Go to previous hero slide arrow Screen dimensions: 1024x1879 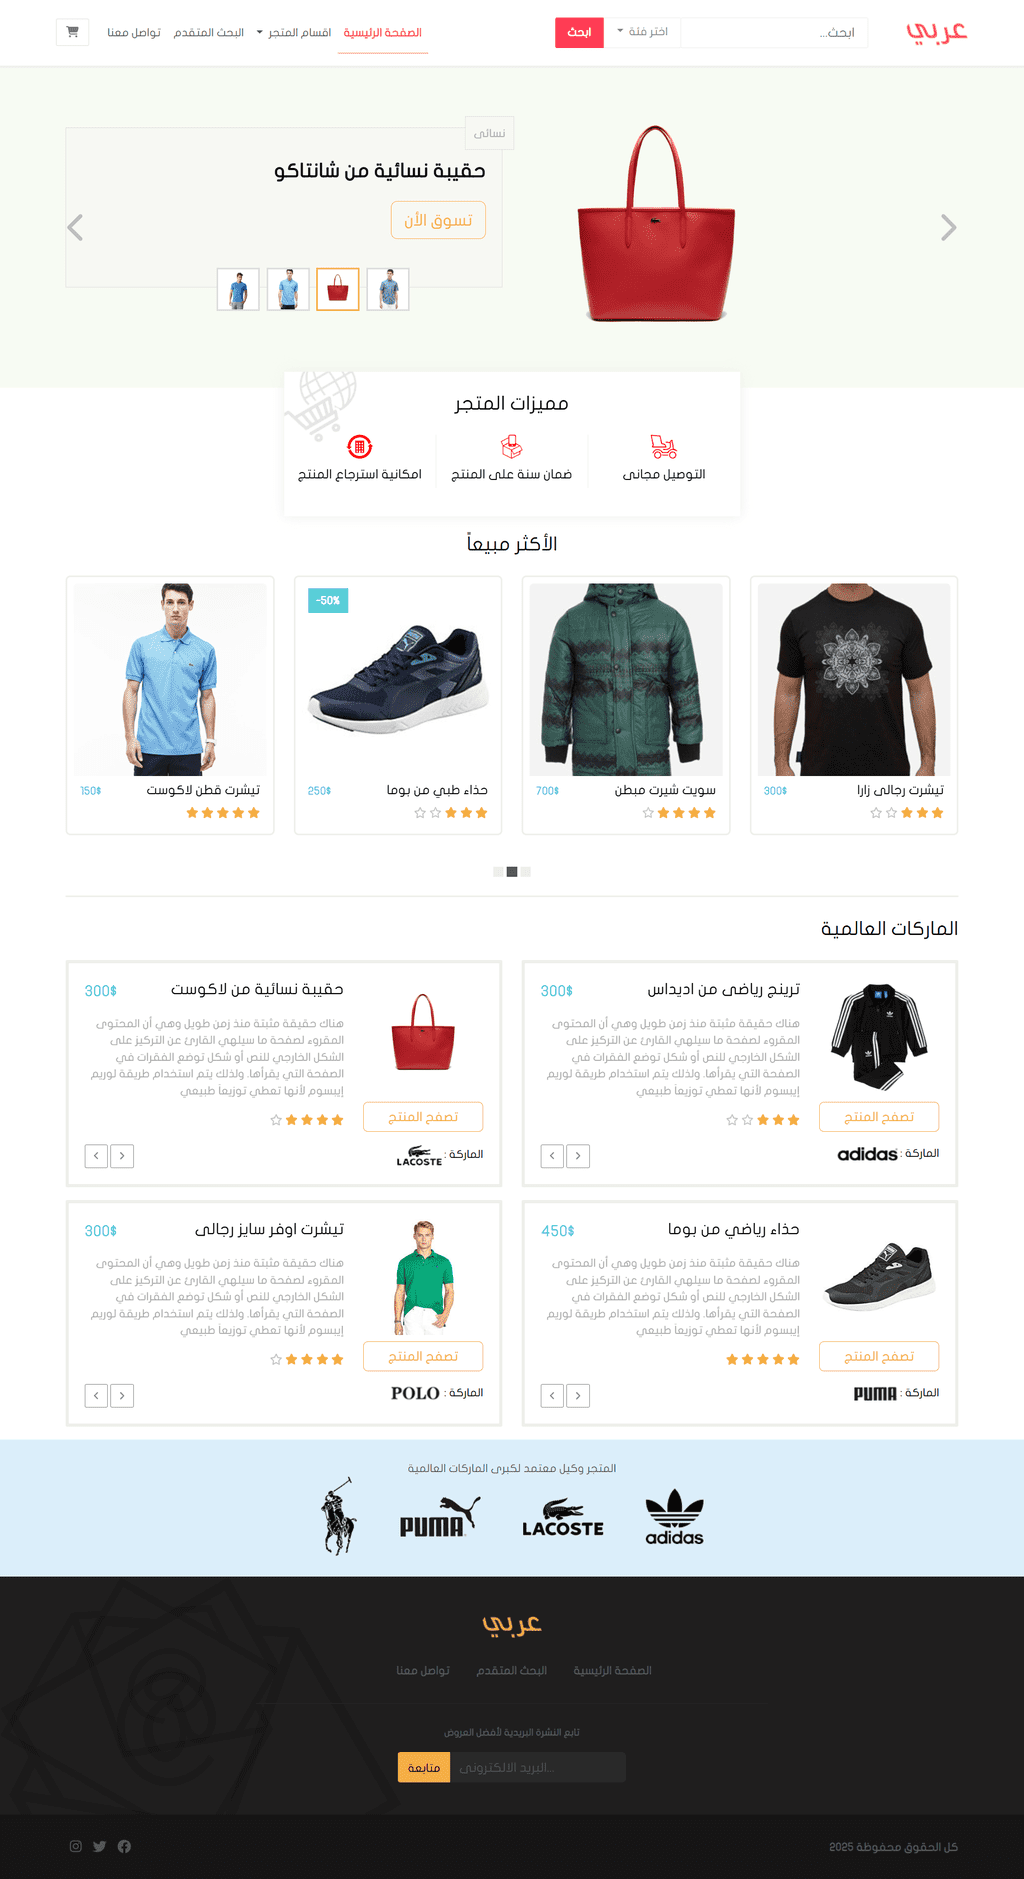(x=75, y=228)
